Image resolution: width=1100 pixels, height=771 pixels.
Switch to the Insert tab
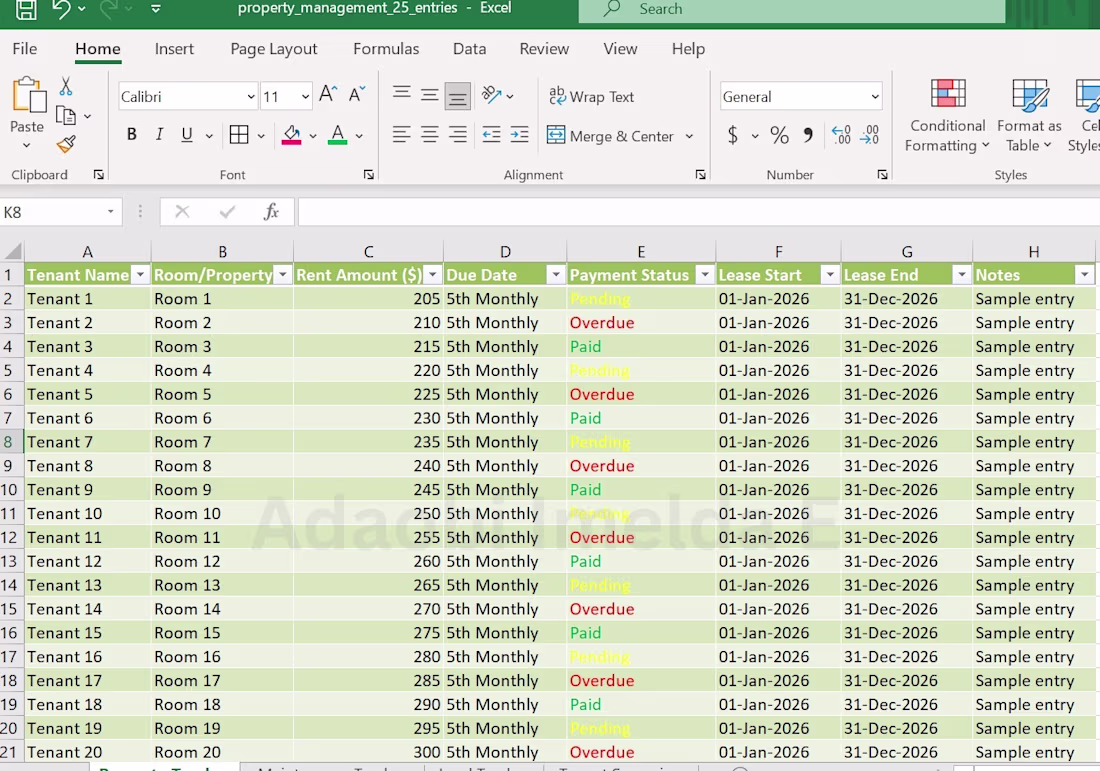click(174, 48)
